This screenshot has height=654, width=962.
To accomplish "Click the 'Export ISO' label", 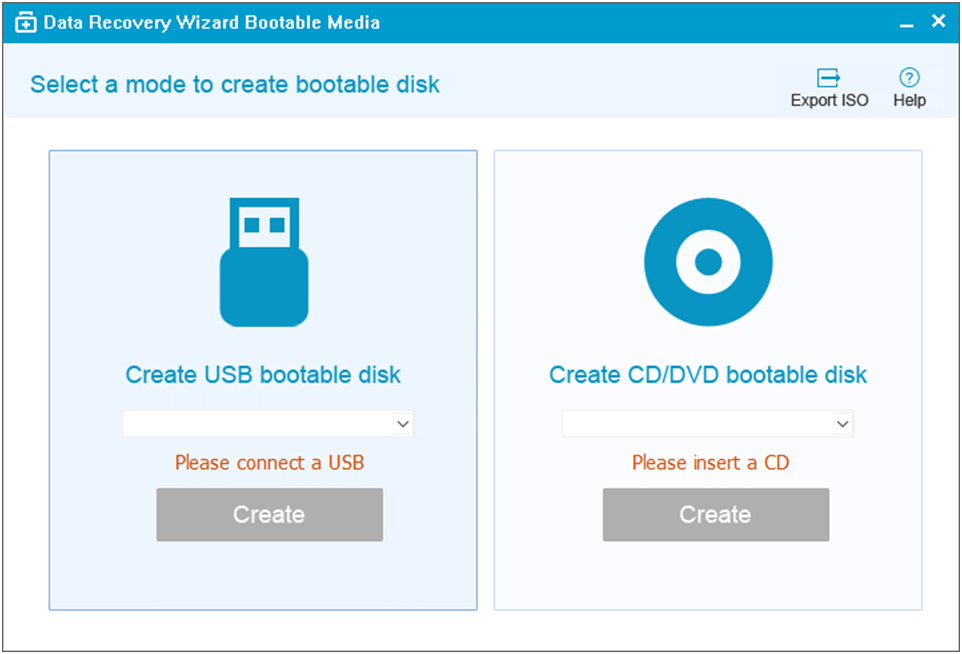I will click(829, 100).
